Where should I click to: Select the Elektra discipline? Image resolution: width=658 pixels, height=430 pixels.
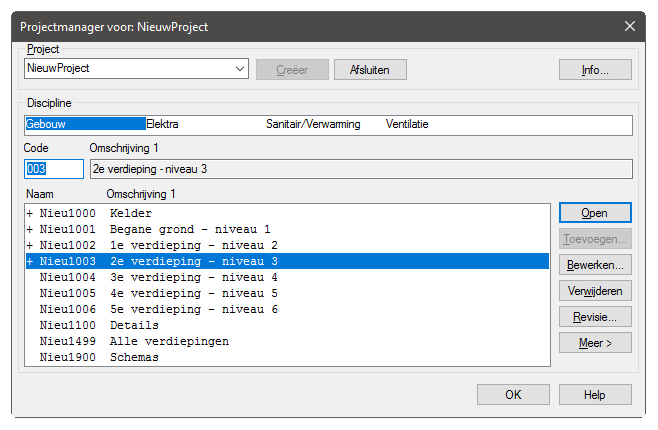pyautogui.click(x=163, y=125)
